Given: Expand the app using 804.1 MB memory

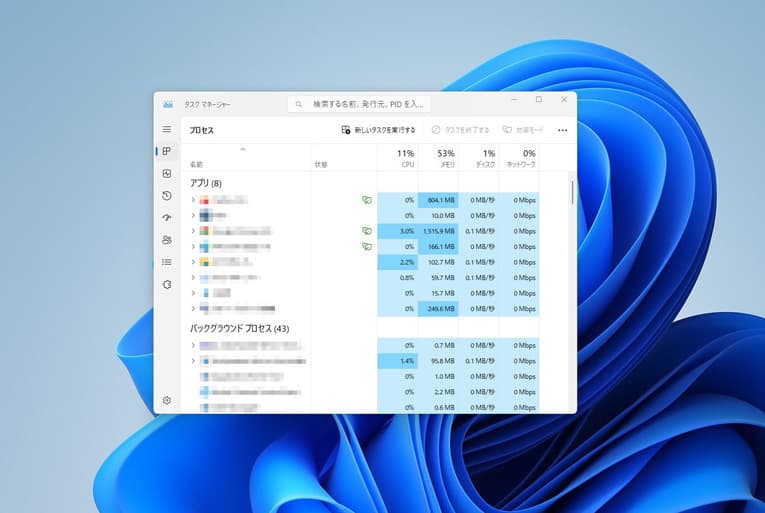Looking at the screenshot, I should click(193, 200).
